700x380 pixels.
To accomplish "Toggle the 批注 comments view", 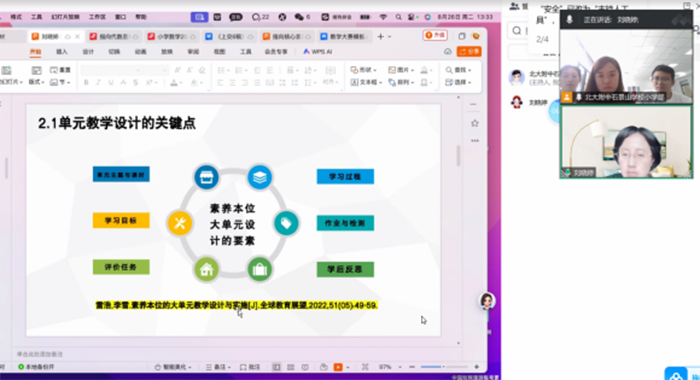I will tap(250, 367).
